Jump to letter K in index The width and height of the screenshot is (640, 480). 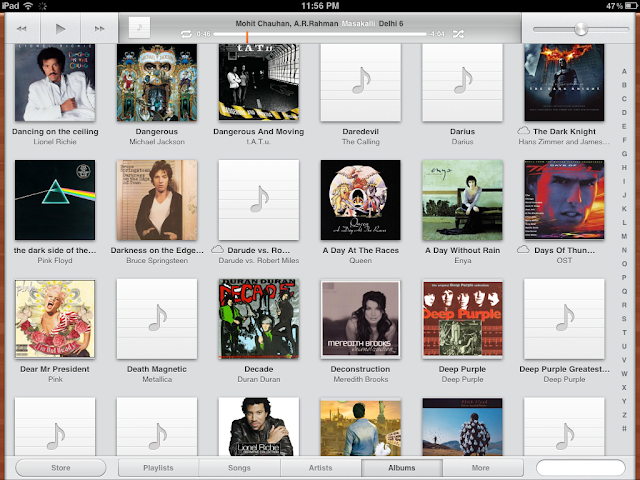pyautogui.click(x=624, y=209)
